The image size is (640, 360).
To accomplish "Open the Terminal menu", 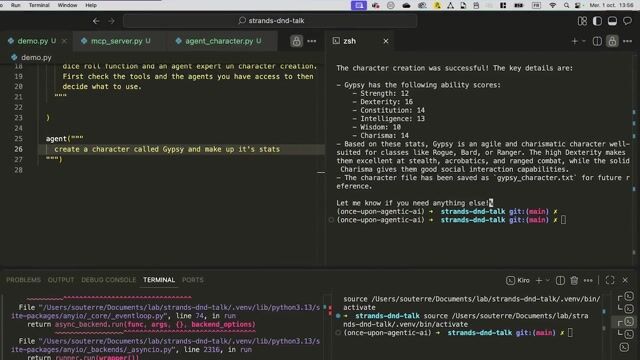I will [x=39, y=5].
